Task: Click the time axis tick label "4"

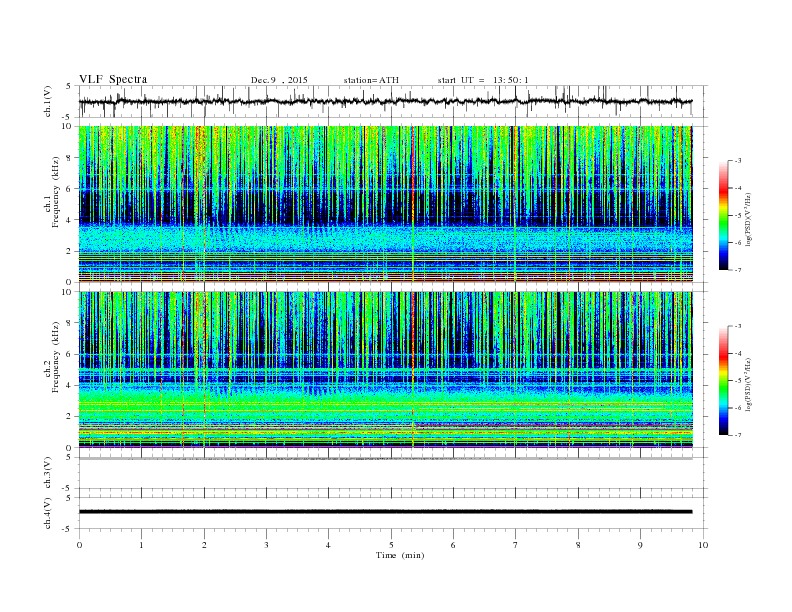Action: pos(328,545)
